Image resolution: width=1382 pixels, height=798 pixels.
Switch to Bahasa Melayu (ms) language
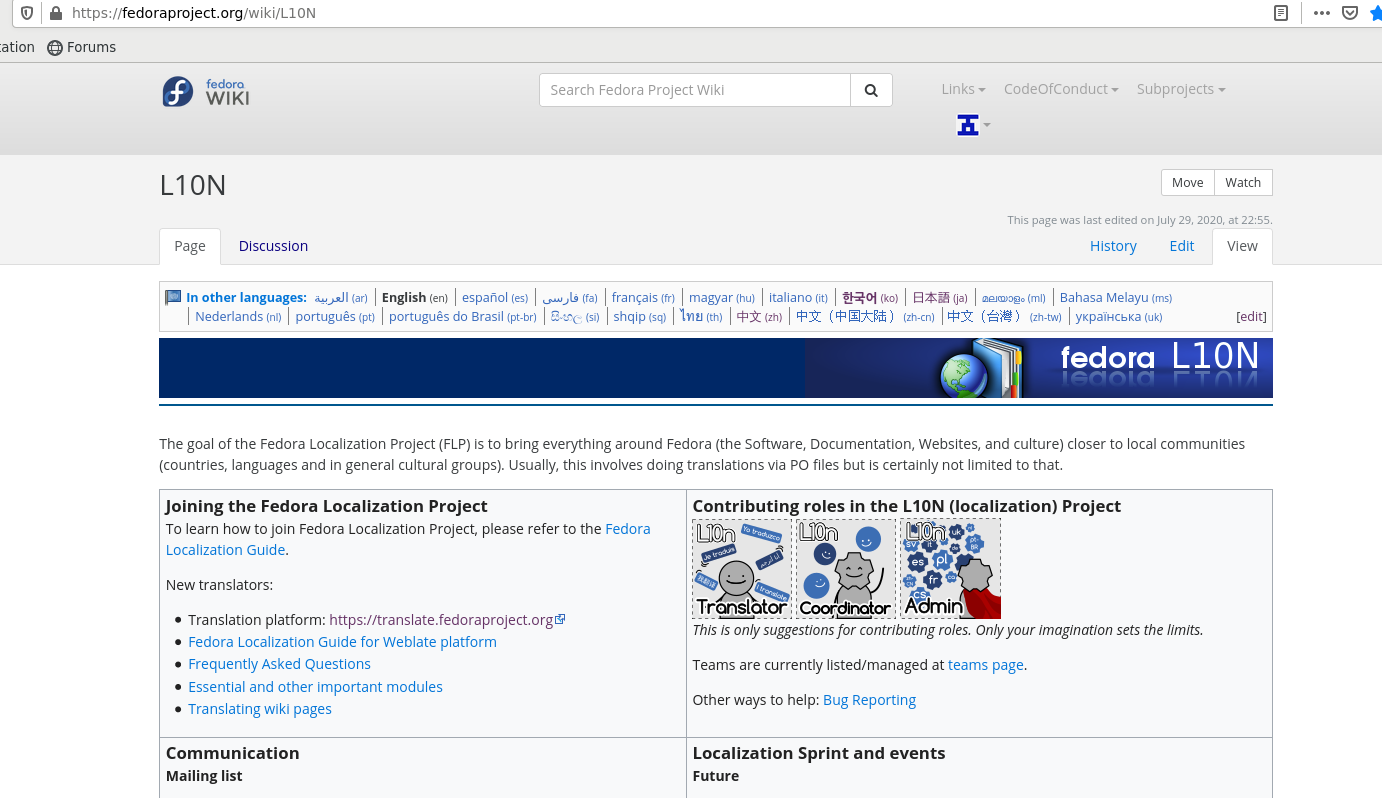[1116, 298]
